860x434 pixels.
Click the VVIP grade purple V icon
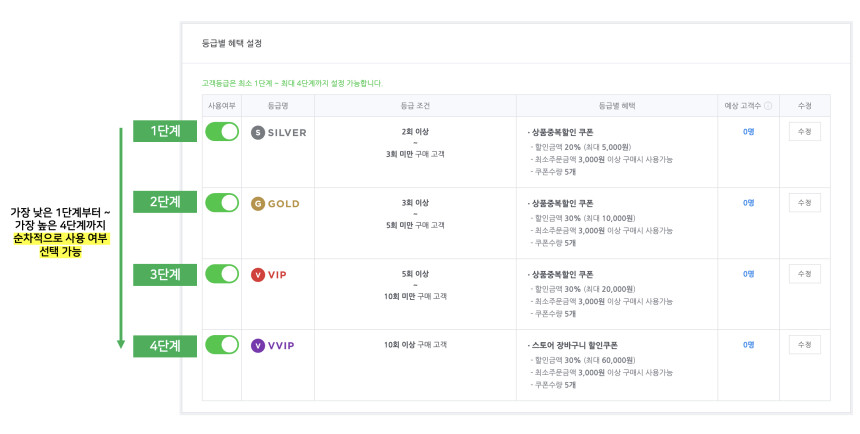pyautogui.click(x=258, y=345)
